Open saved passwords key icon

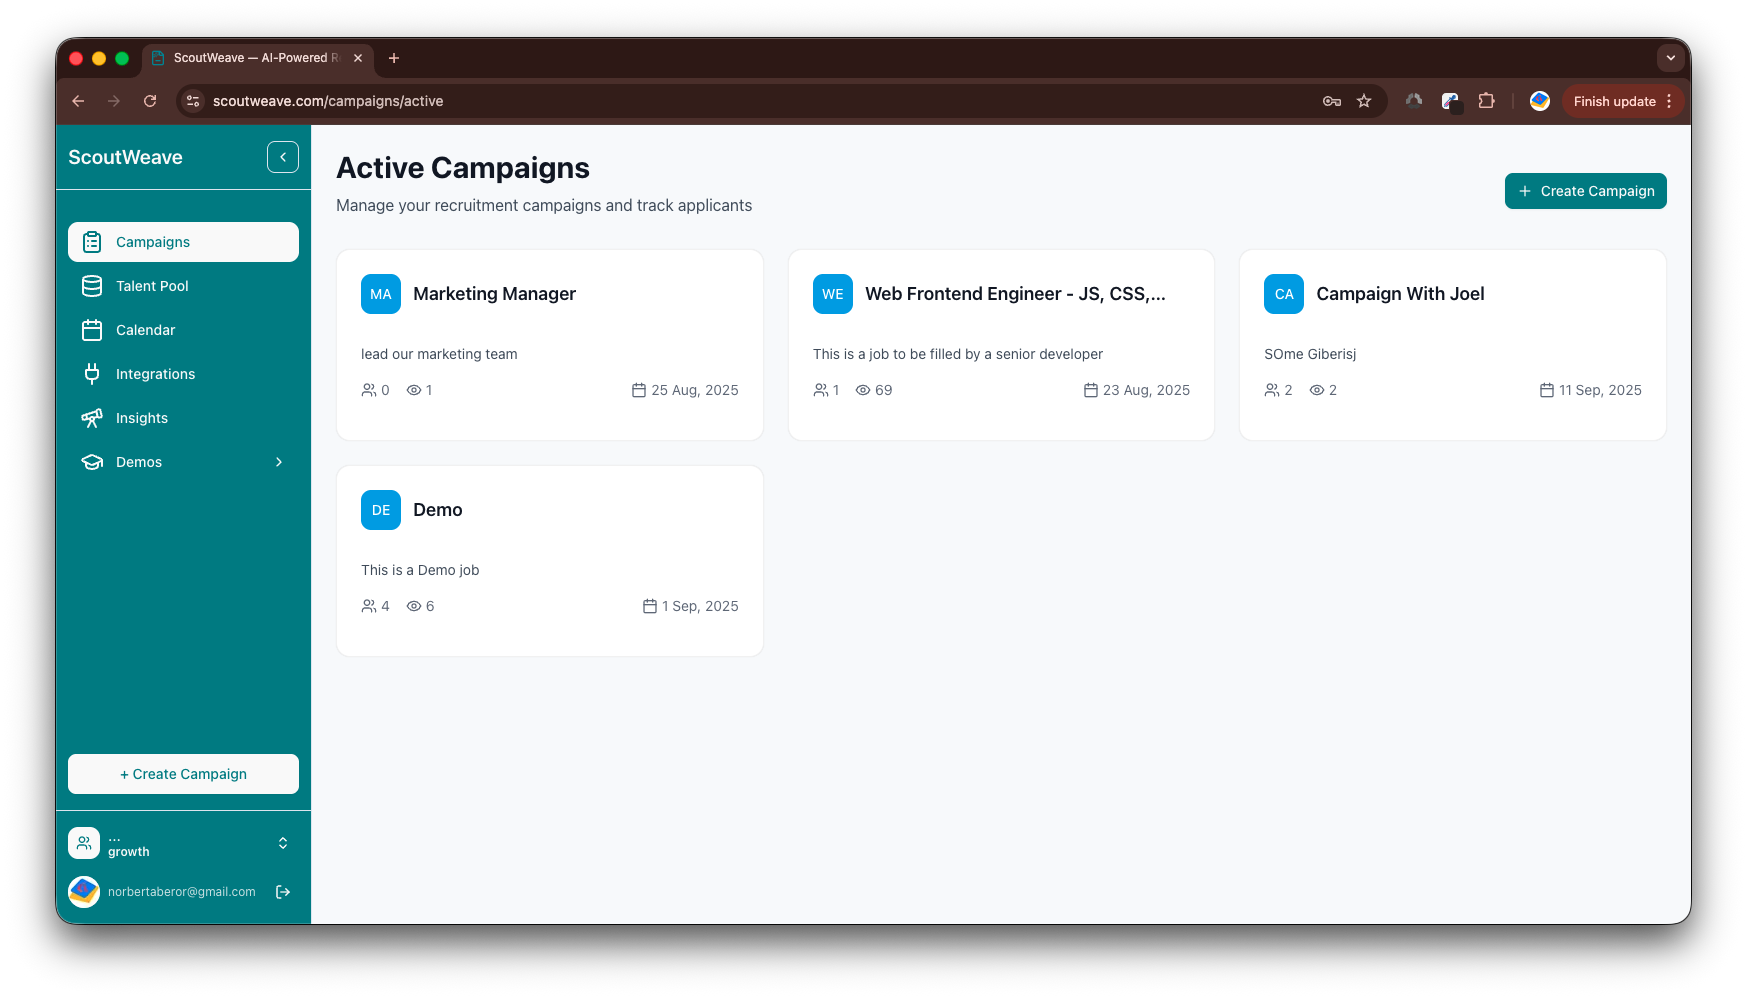[1332, 101]
